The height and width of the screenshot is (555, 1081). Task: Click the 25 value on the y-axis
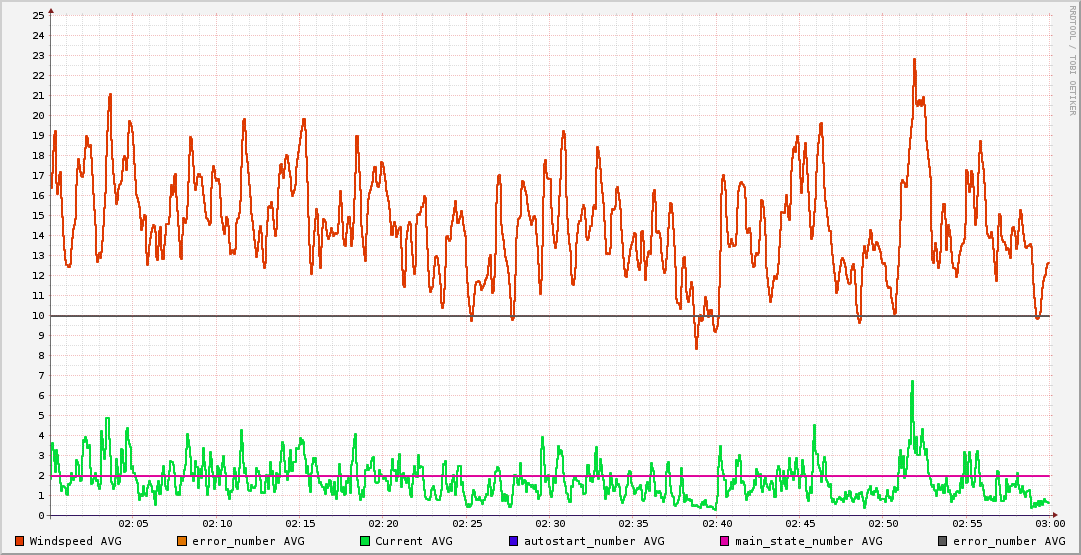[x=38, y=15]
